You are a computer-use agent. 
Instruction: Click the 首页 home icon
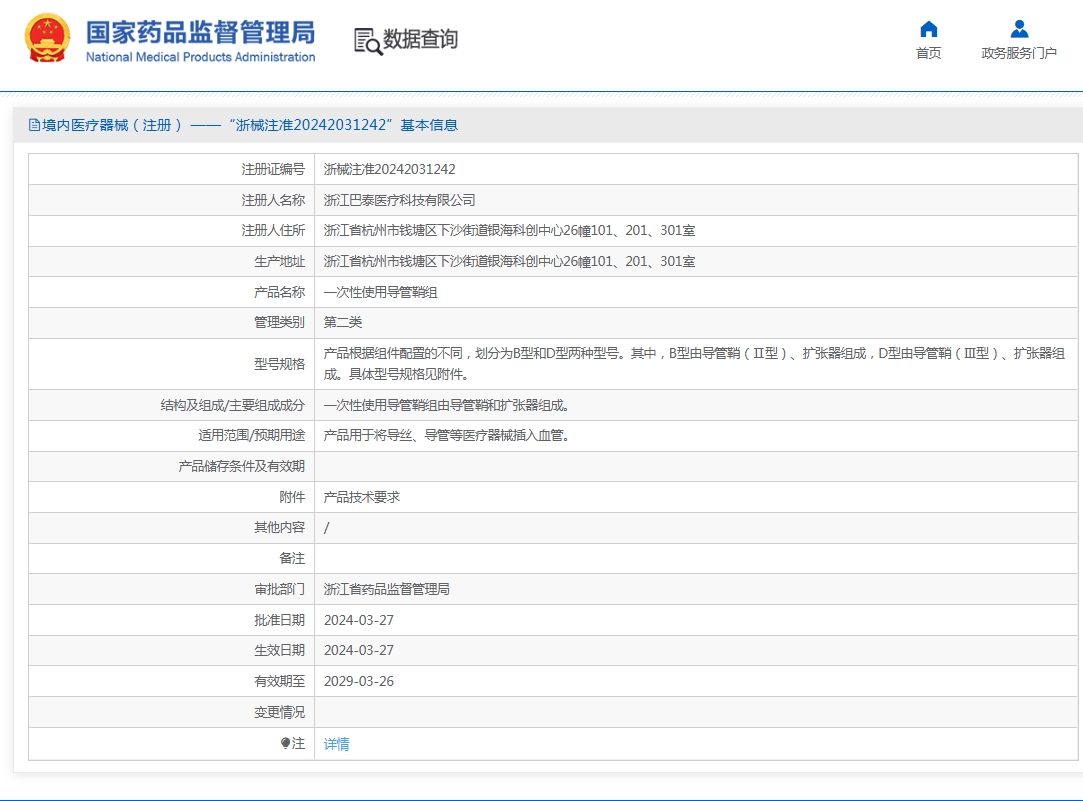(x=929, y=29)
